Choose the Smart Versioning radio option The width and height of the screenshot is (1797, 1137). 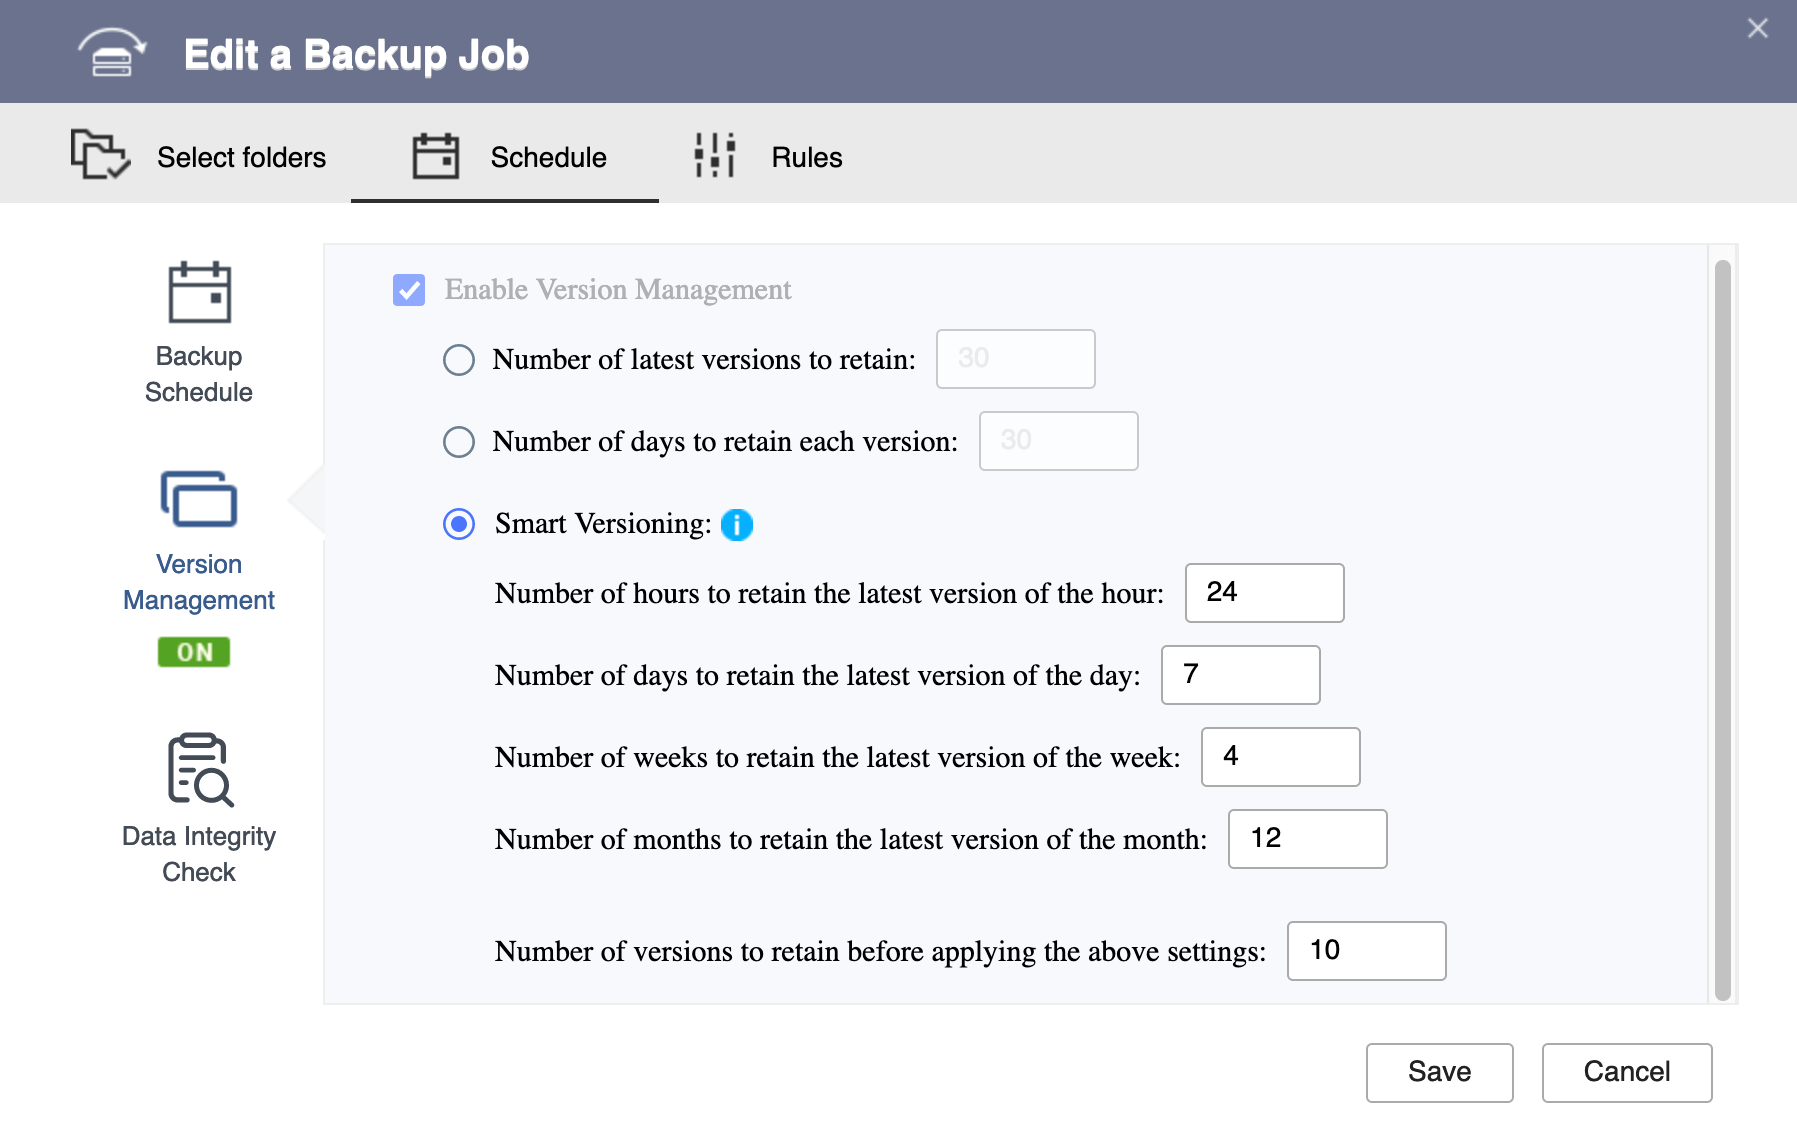[x=459, y=524]
